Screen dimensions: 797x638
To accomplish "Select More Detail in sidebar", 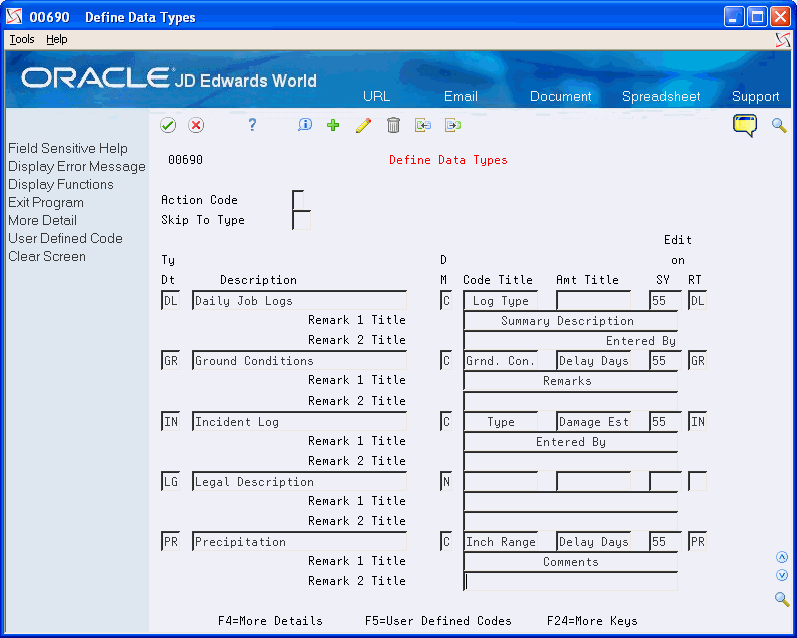I will (x=42, y=220).
